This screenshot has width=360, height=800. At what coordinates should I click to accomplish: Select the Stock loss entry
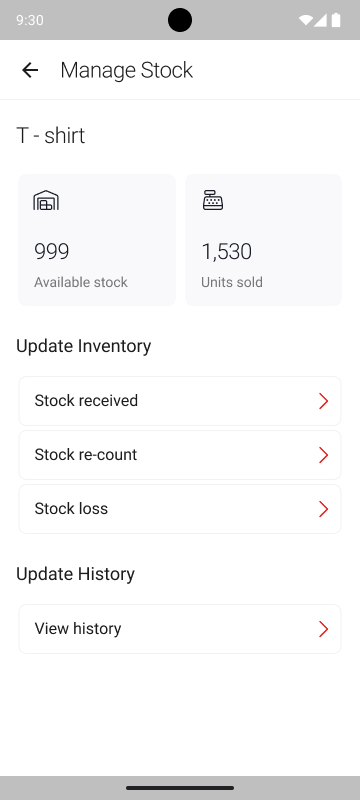[180, 509]
